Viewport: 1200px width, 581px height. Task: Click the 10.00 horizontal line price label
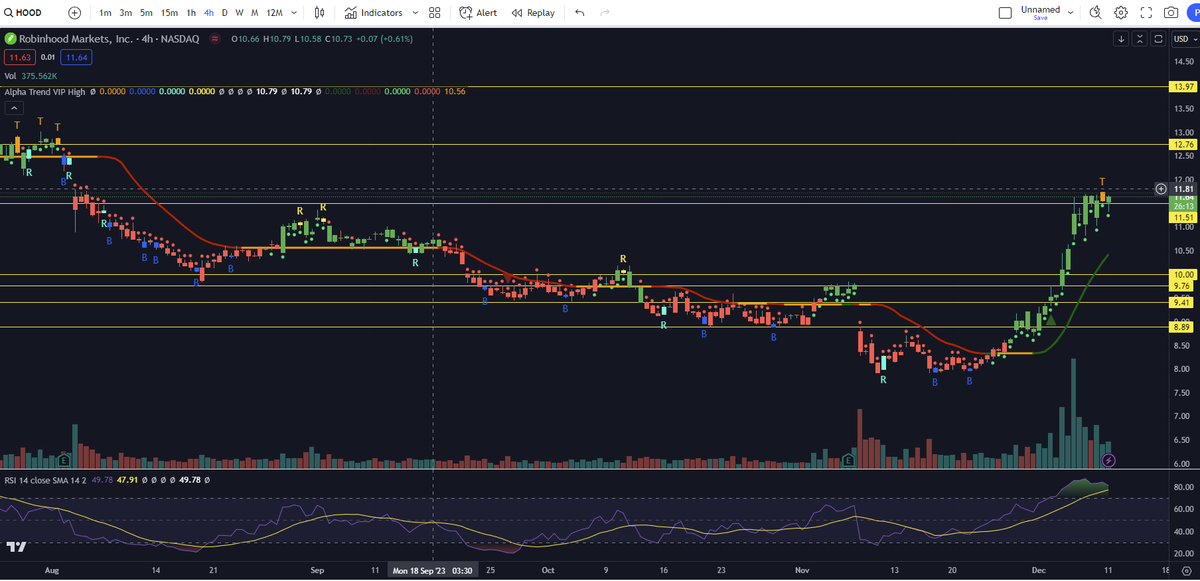[x=1184, y=274]
